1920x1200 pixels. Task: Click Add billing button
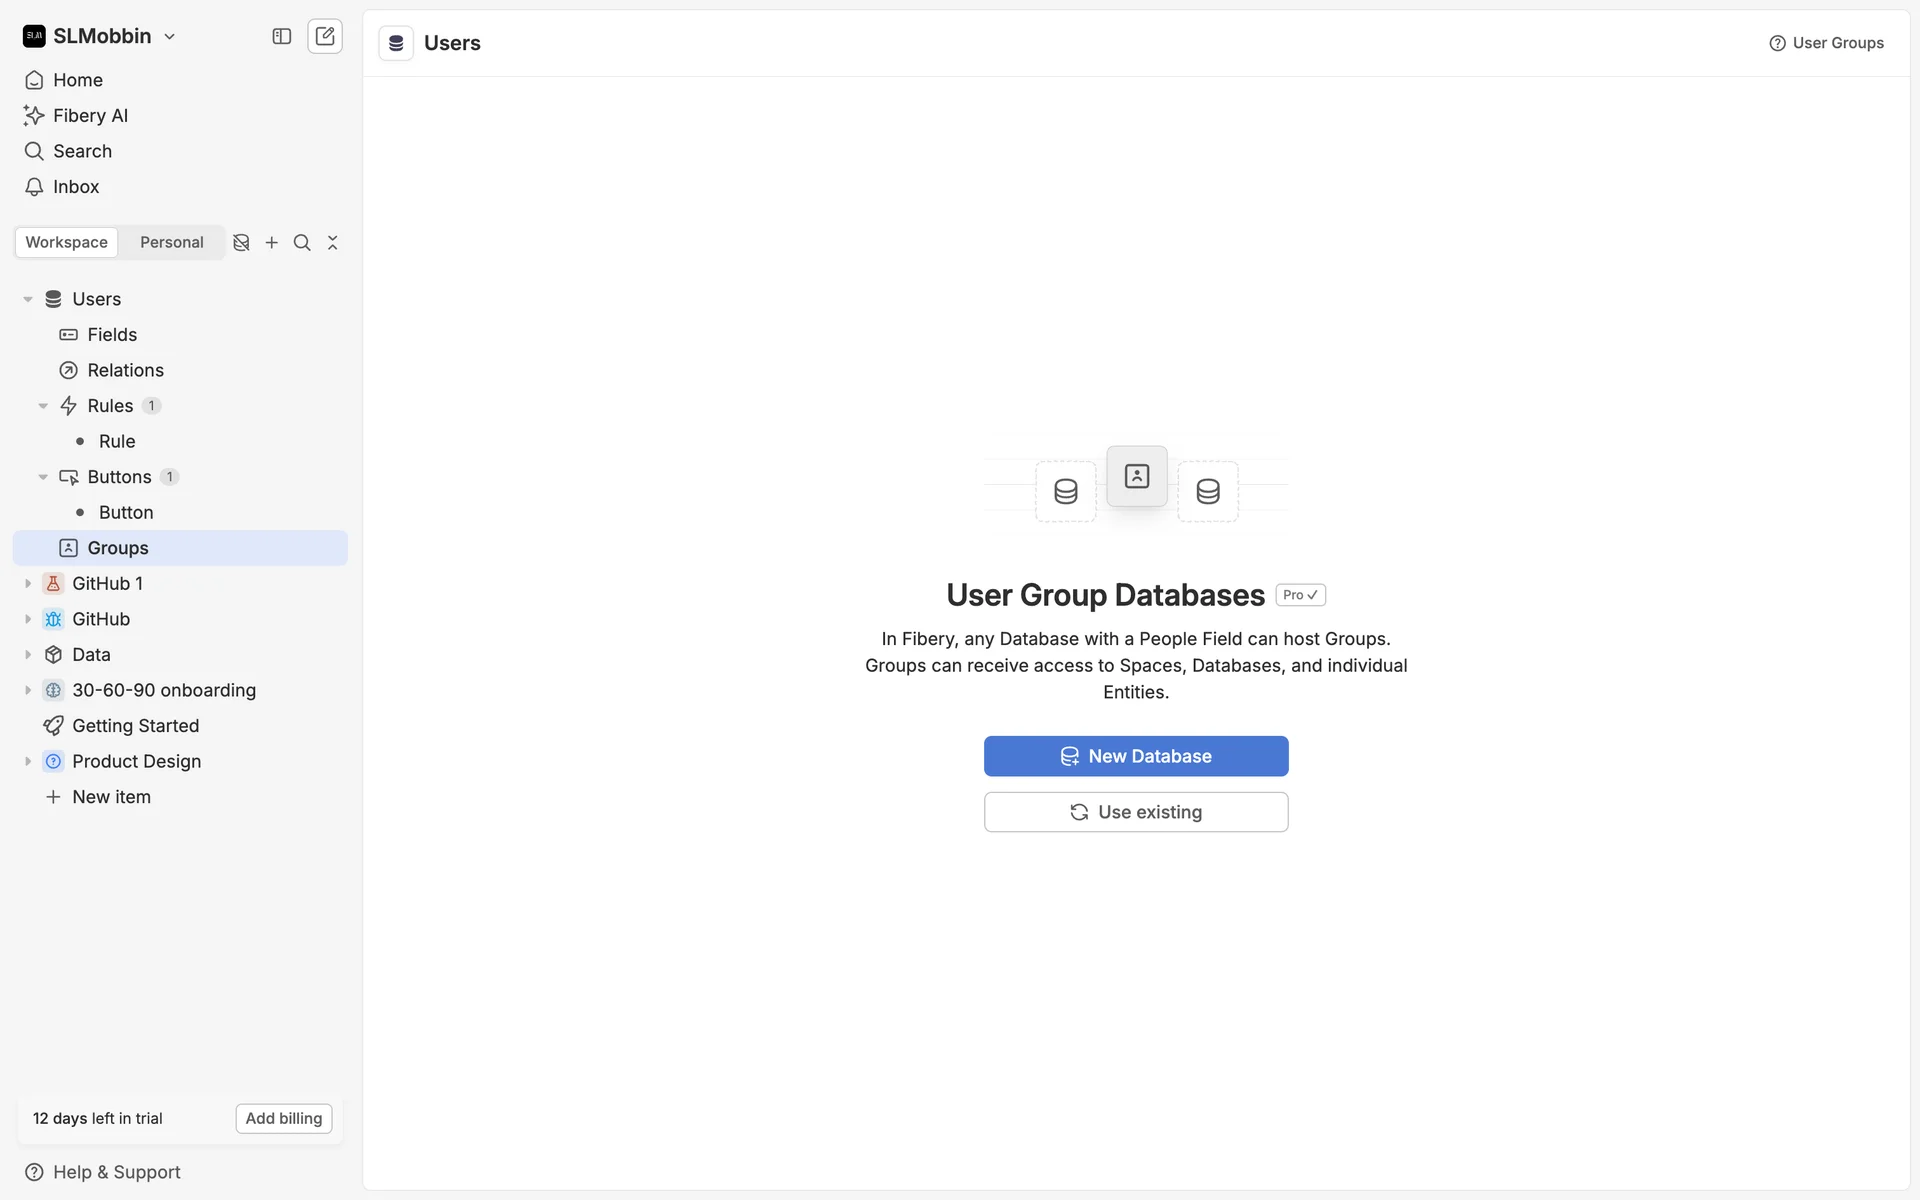point(284,1119)
